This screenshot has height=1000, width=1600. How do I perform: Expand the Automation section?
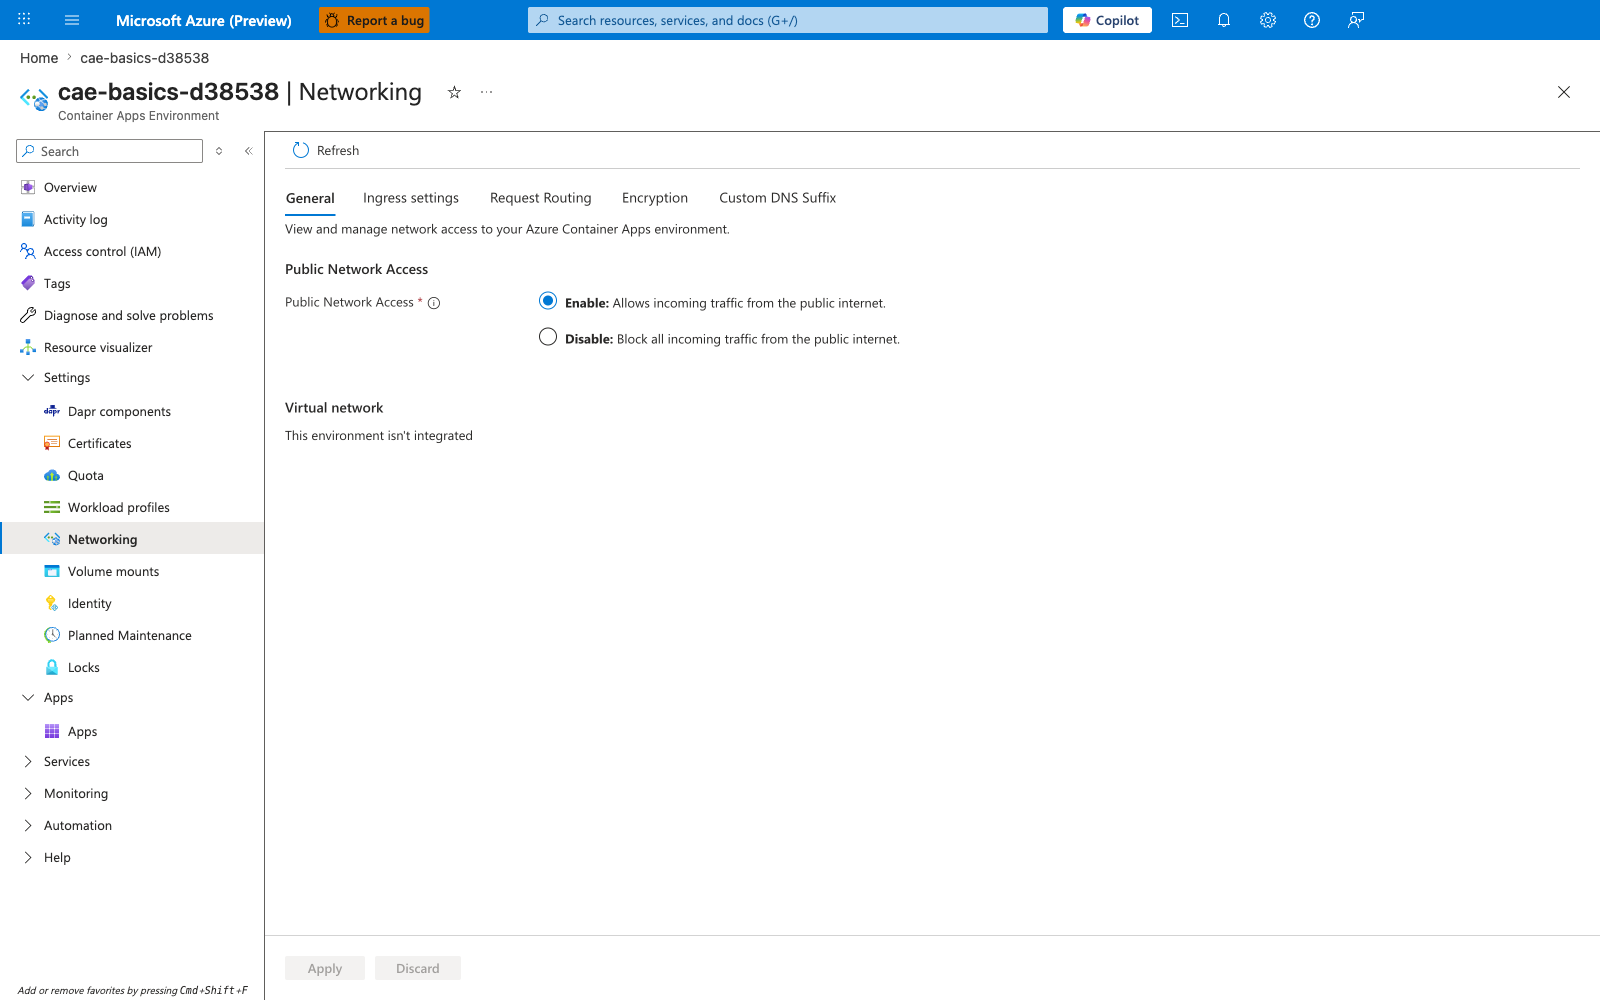(x=28, y=825)
